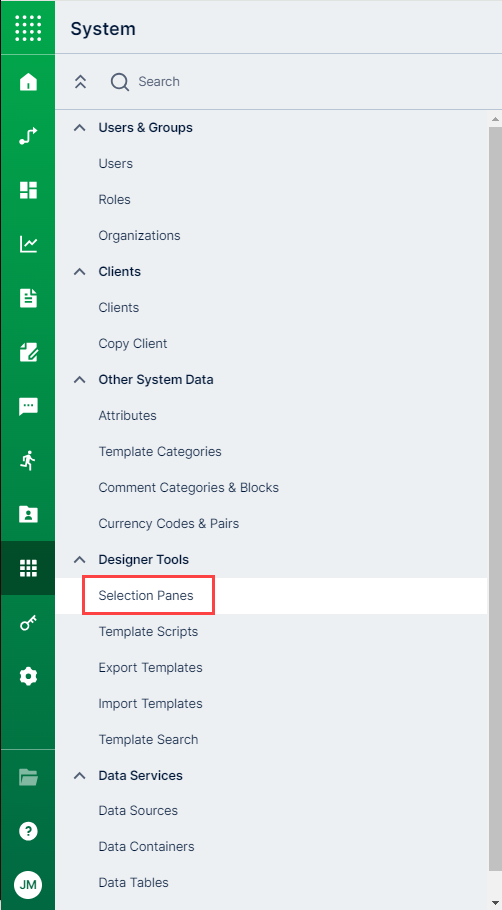This screenshot has width=502, height=910.
Task: Open the Roles link
Action: [114, 200]
